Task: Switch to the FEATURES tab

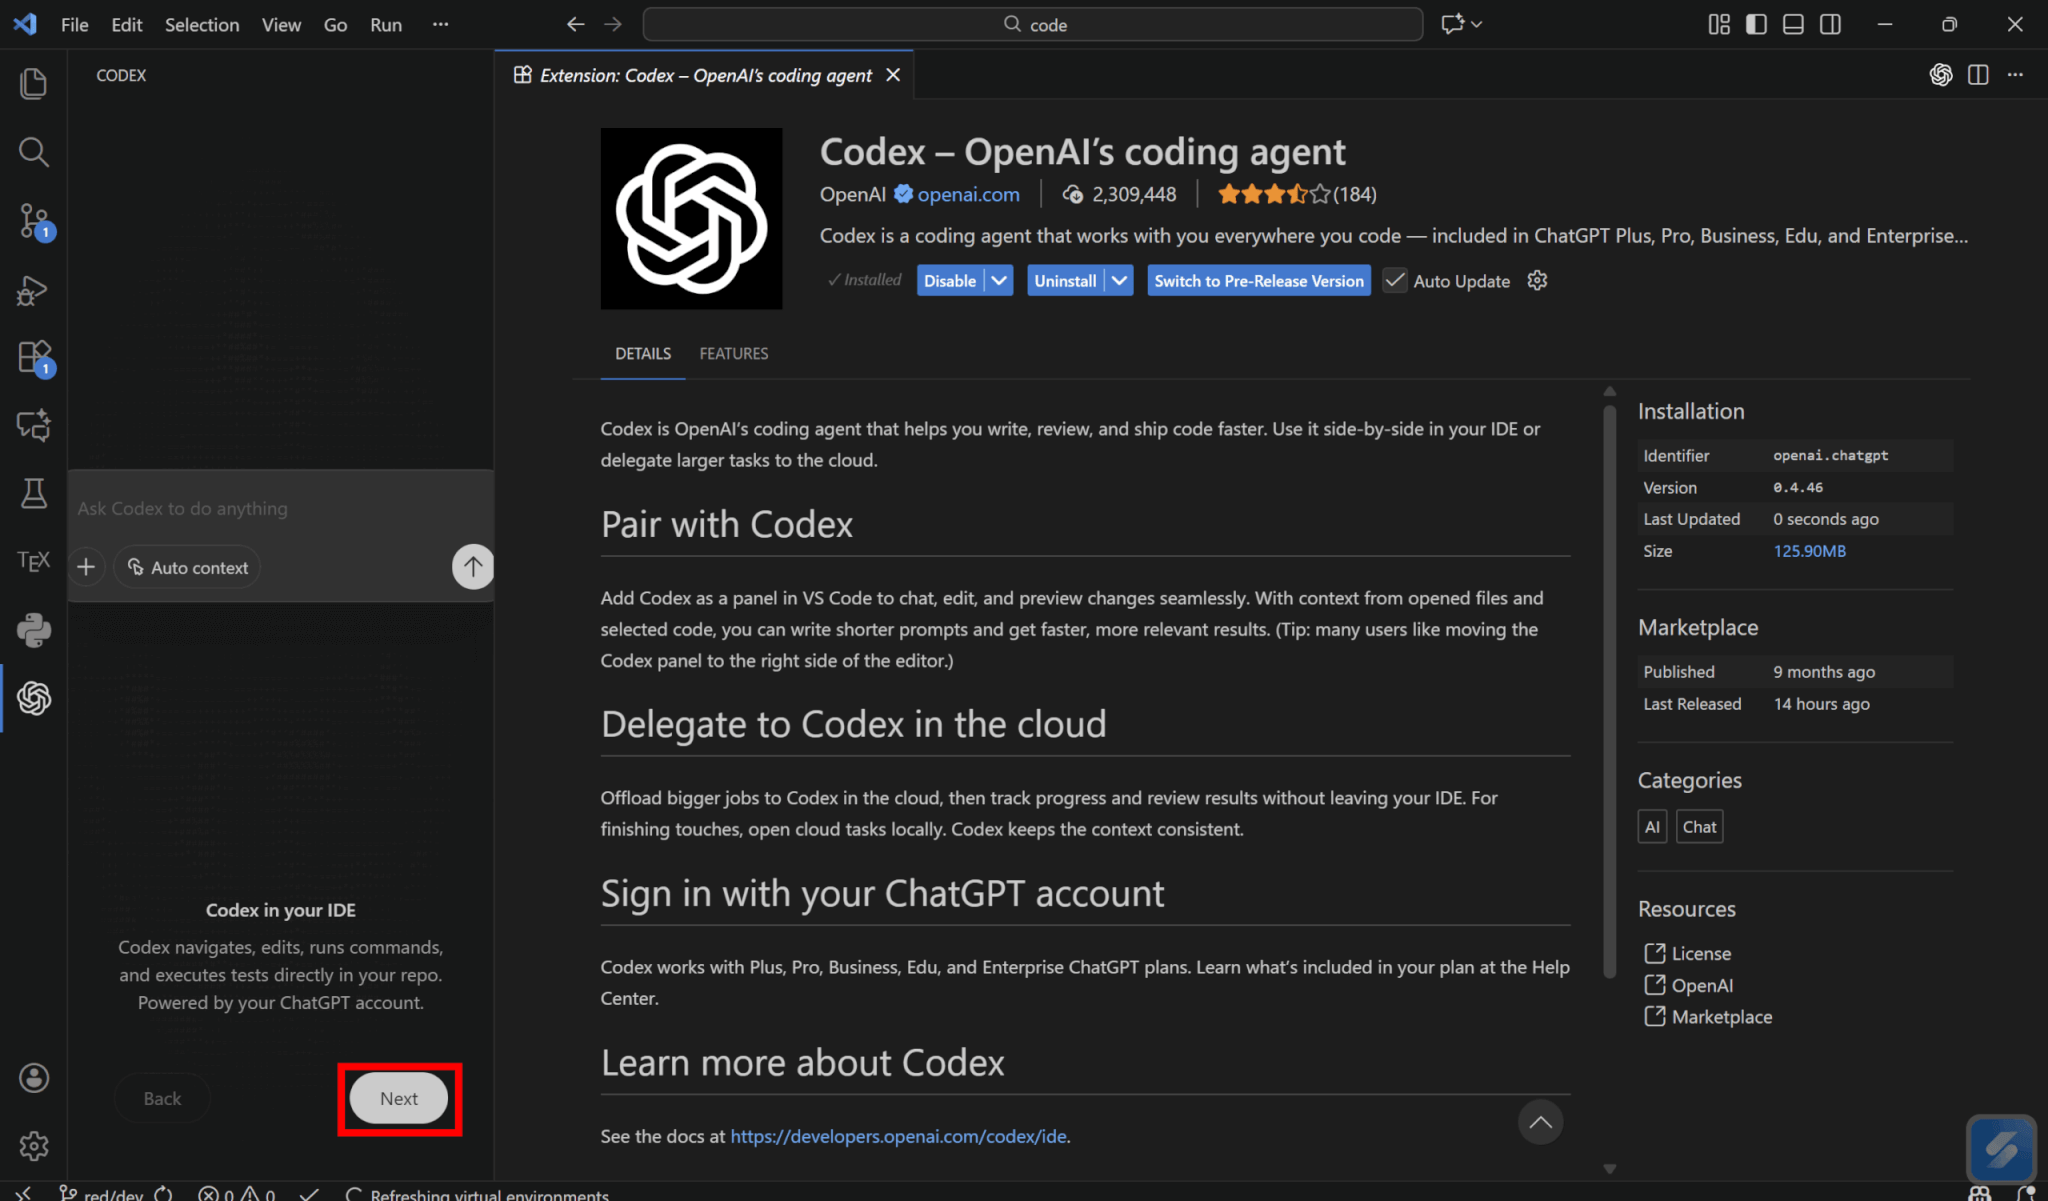Action: 733,354
